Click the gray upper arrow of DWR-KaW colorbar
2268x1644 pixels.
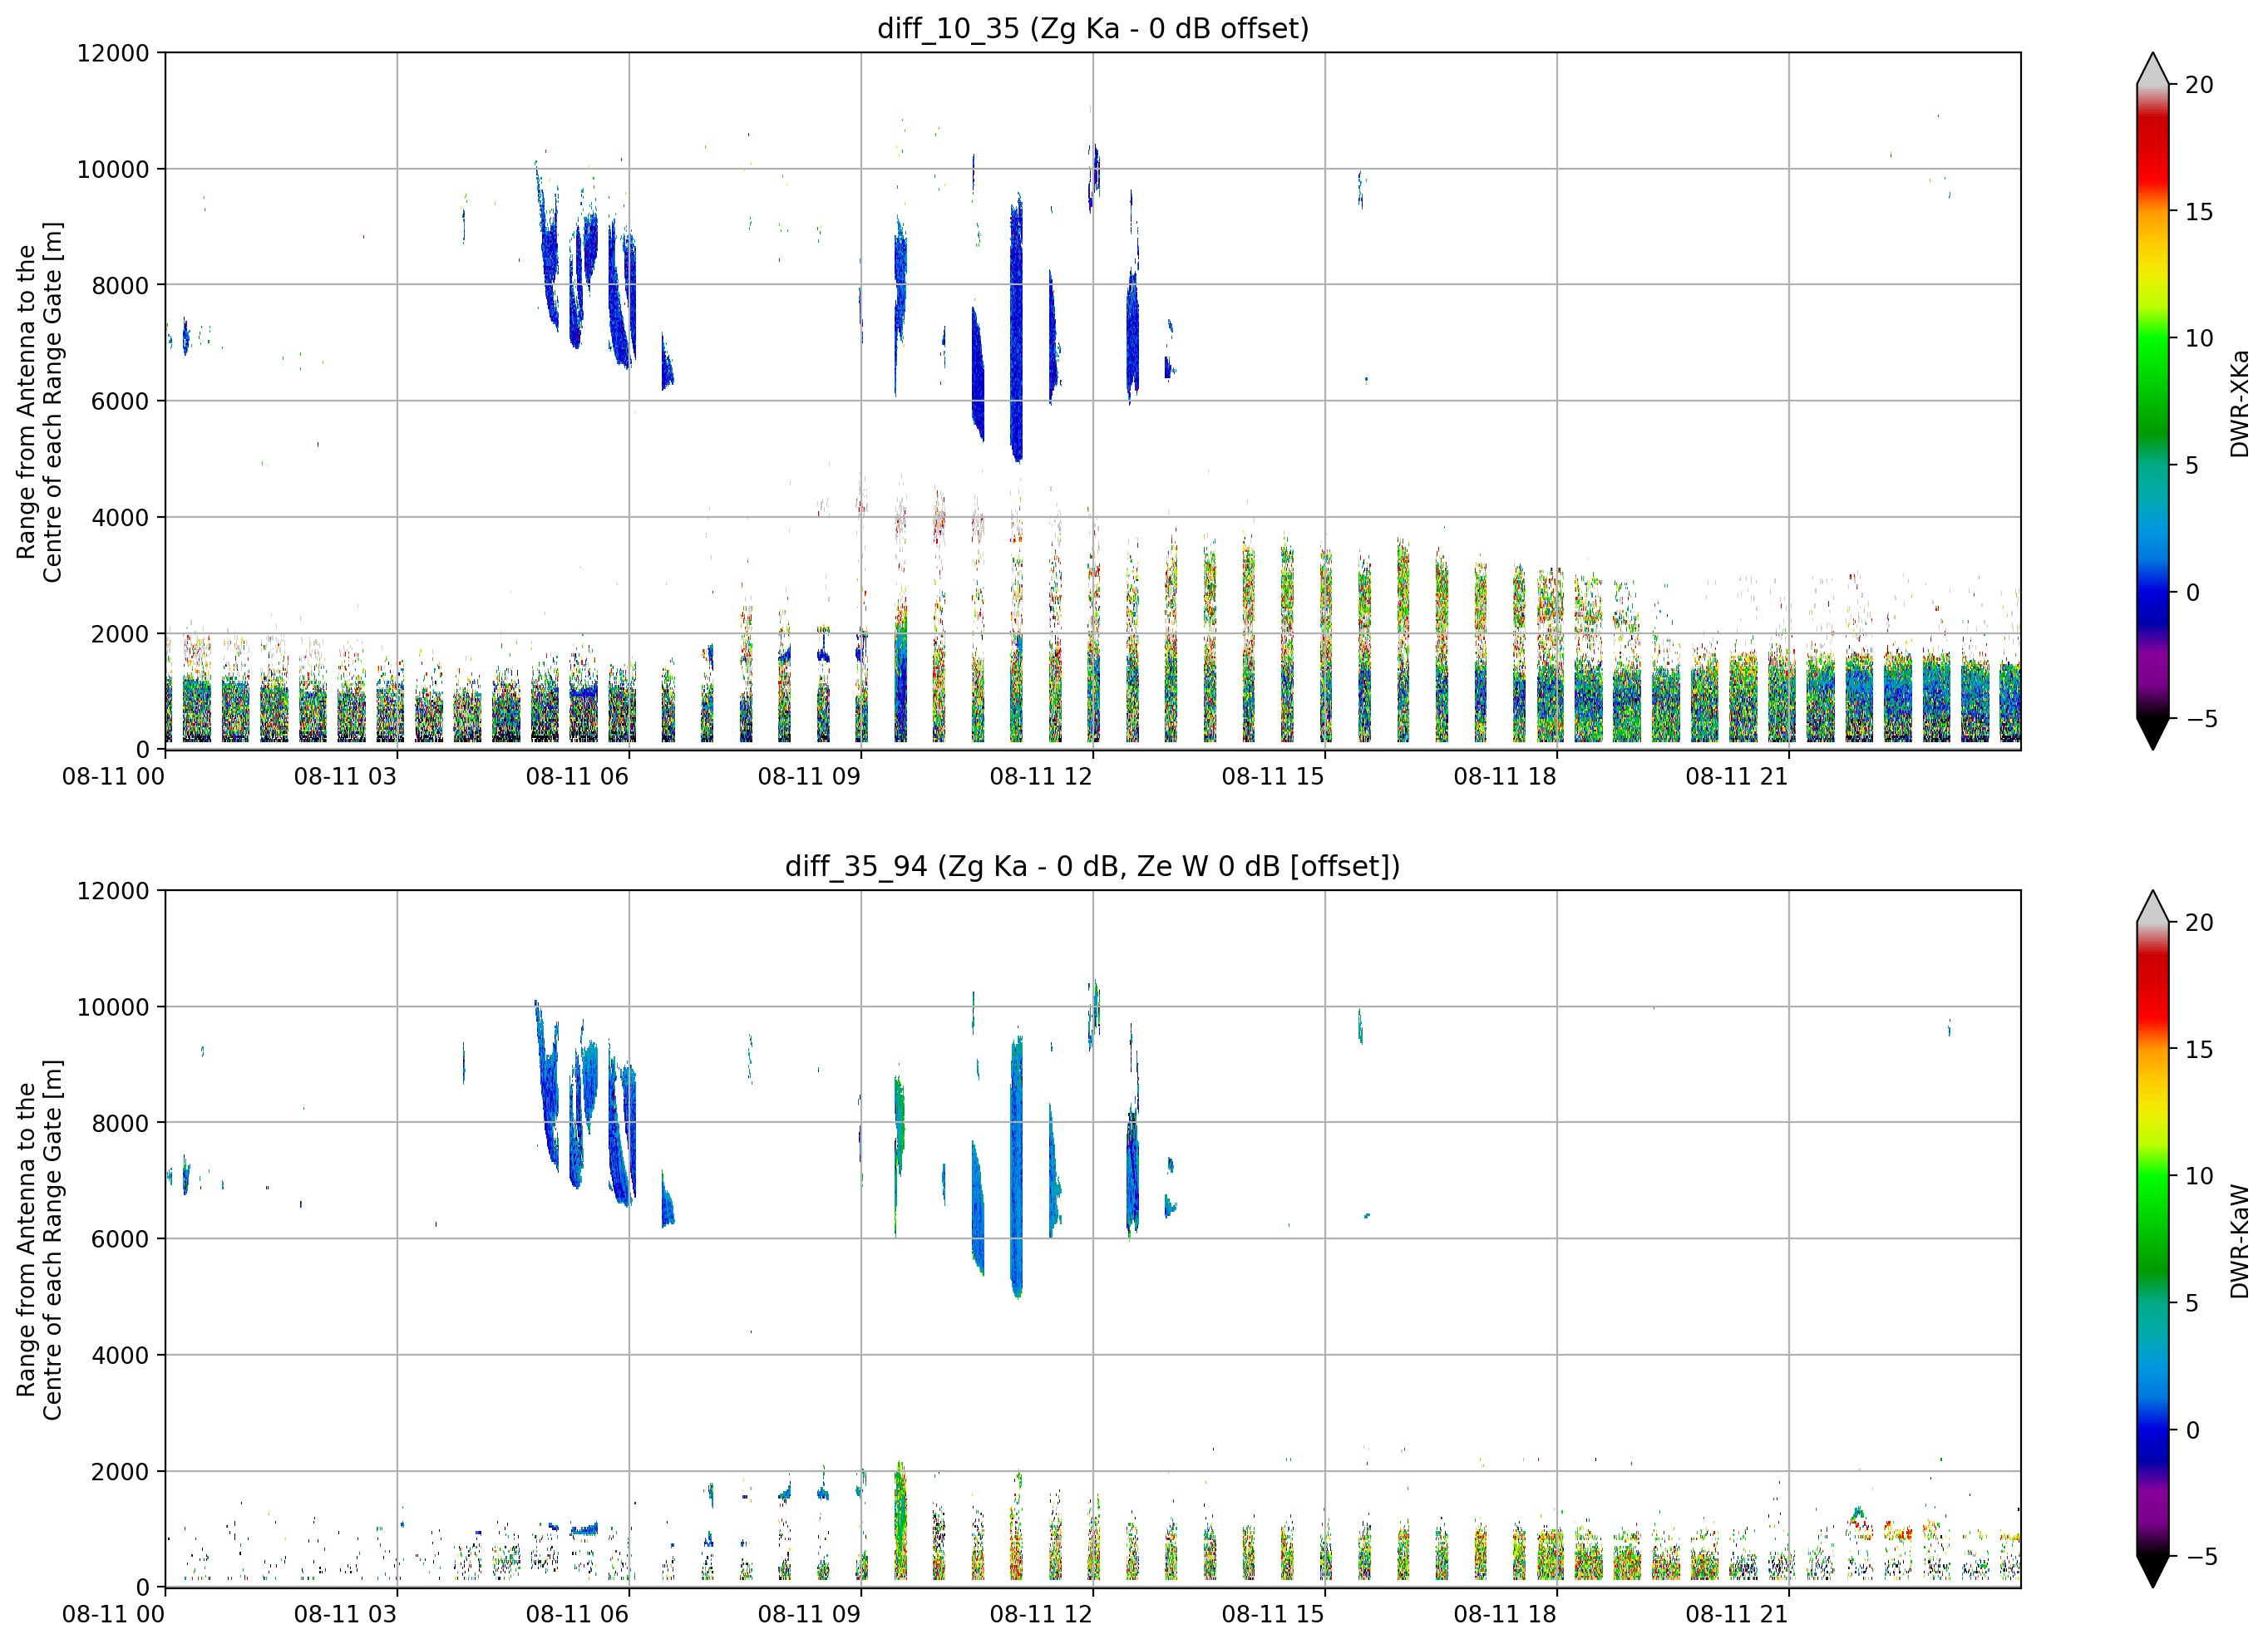(x=2152, y=907)
